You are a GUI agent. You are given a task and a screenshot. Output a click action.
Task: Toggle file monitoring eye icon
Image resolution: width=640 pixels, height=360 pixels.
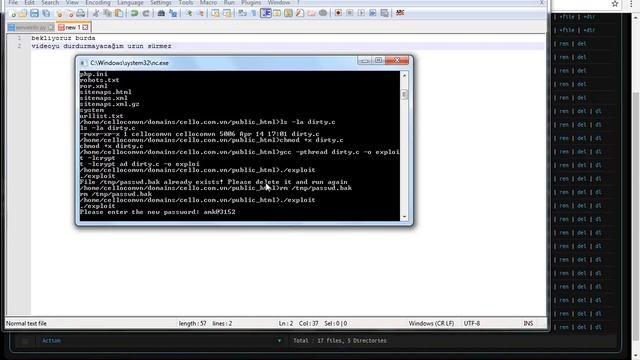click(323, 13)
